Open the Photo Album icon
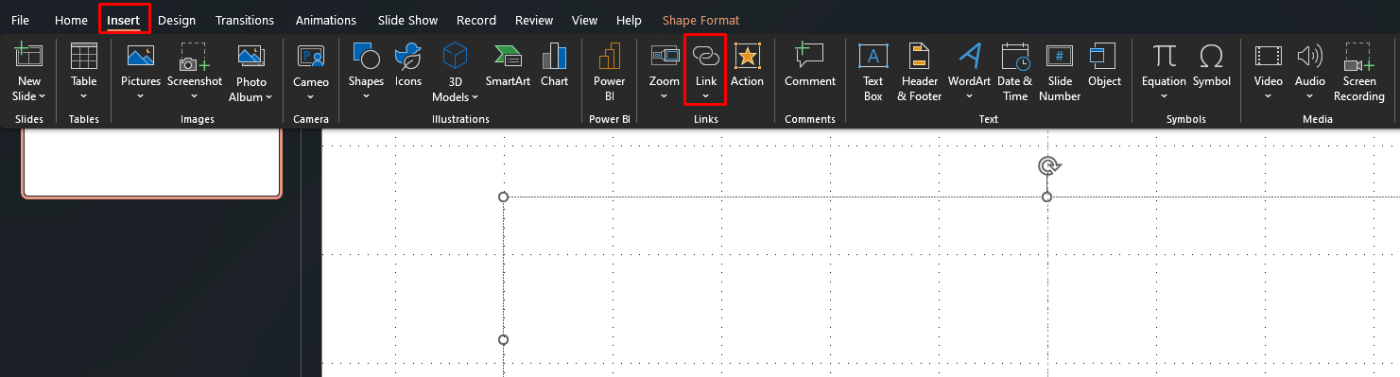The width and height of the screenshot is (1400, 377). point(251,56)
